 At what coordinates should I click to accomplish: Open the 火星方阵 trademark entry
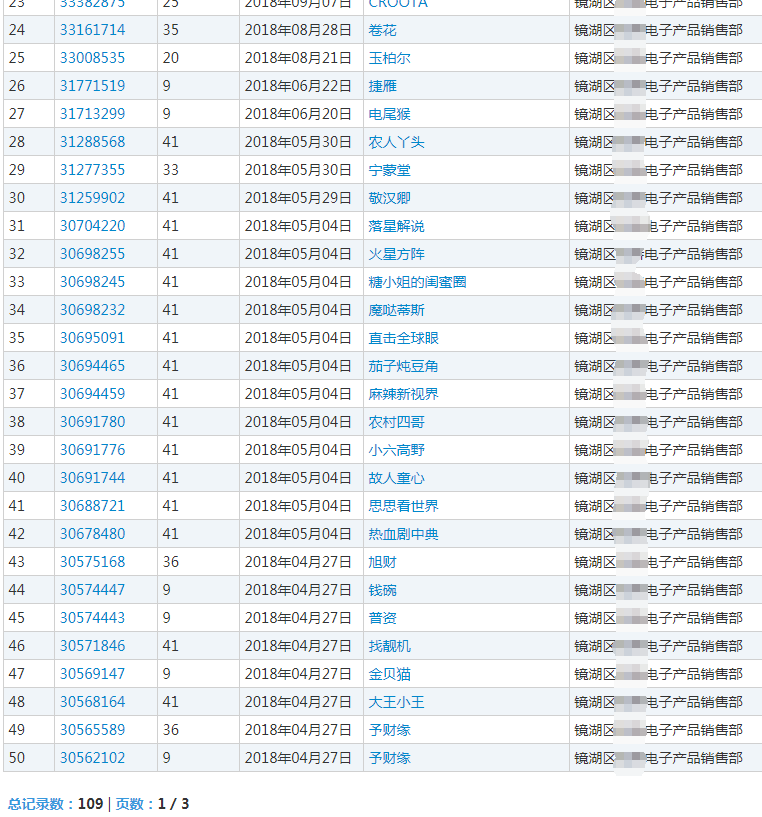[x=396, y=254]
